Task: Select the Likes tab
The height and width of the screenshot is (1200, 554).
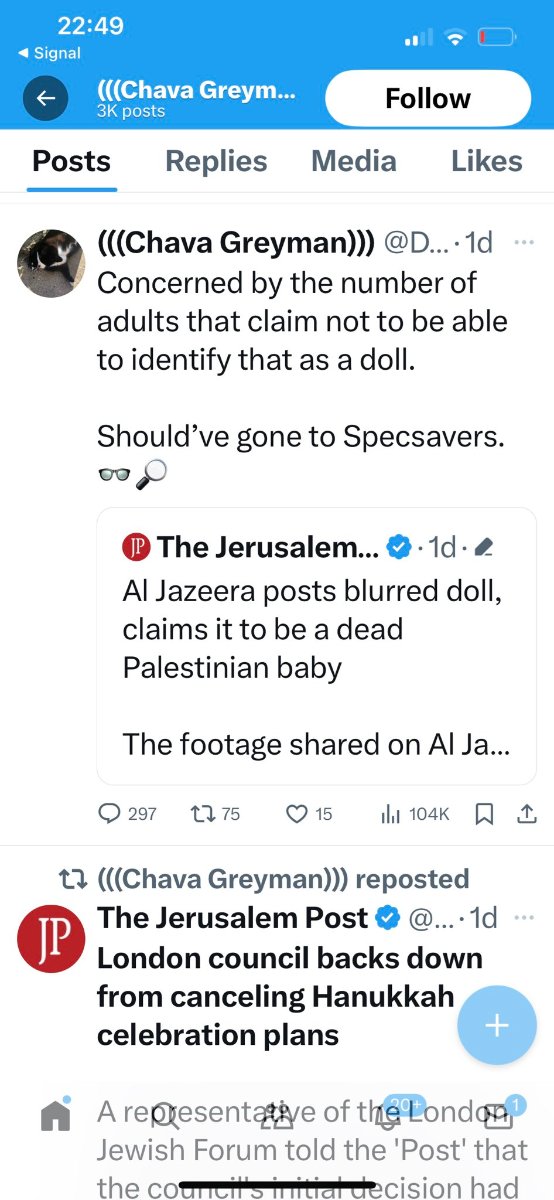Action: 487,161
